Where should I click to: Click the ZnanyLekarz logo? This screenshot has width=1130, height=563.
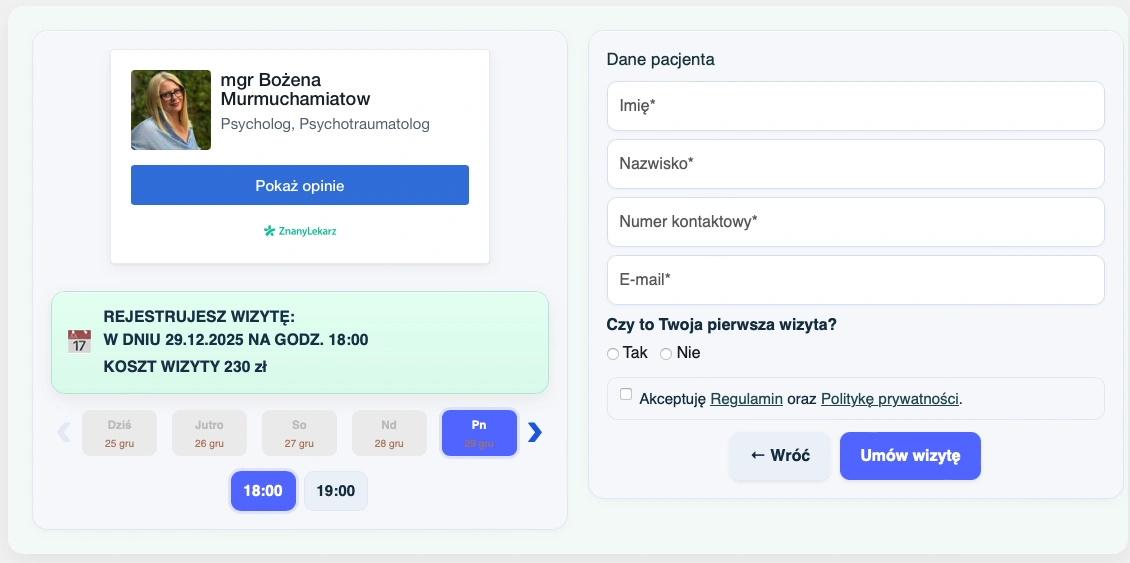coord(300,231)
